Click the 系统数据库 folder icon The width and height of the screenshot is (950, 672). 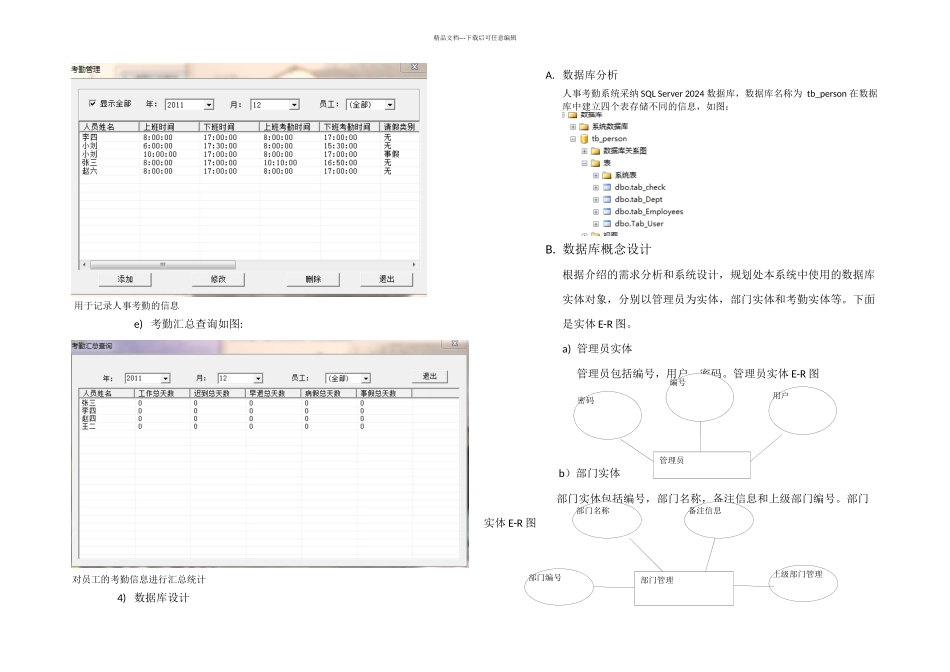click(x=584, y=127)
